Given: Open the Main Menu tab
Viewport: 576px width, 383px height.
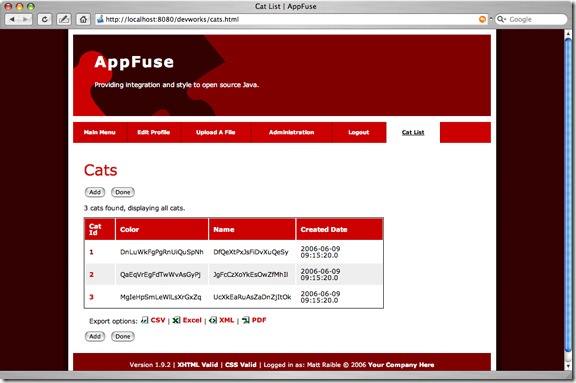Looking at the screenshot, I should click(100, 132).
